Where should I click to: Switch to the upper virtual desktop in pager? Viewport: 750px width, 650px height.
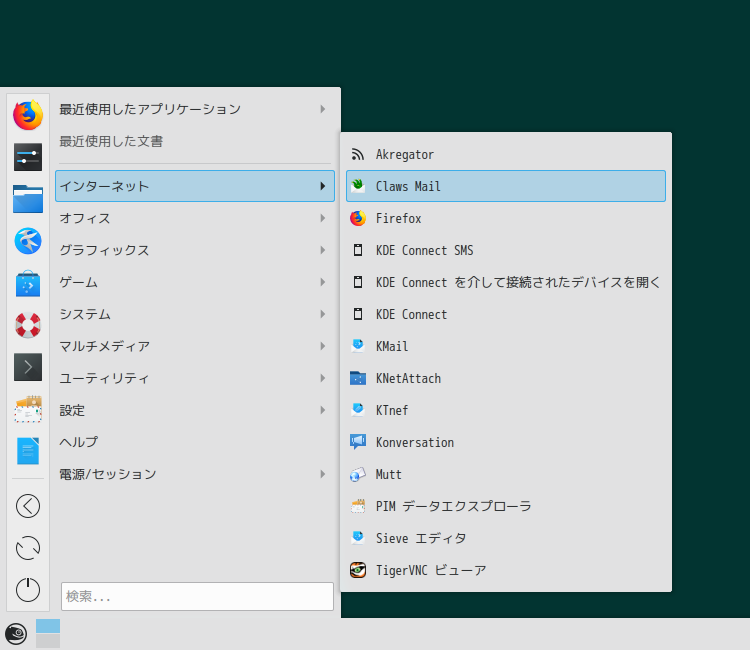[x=48, y=626]
